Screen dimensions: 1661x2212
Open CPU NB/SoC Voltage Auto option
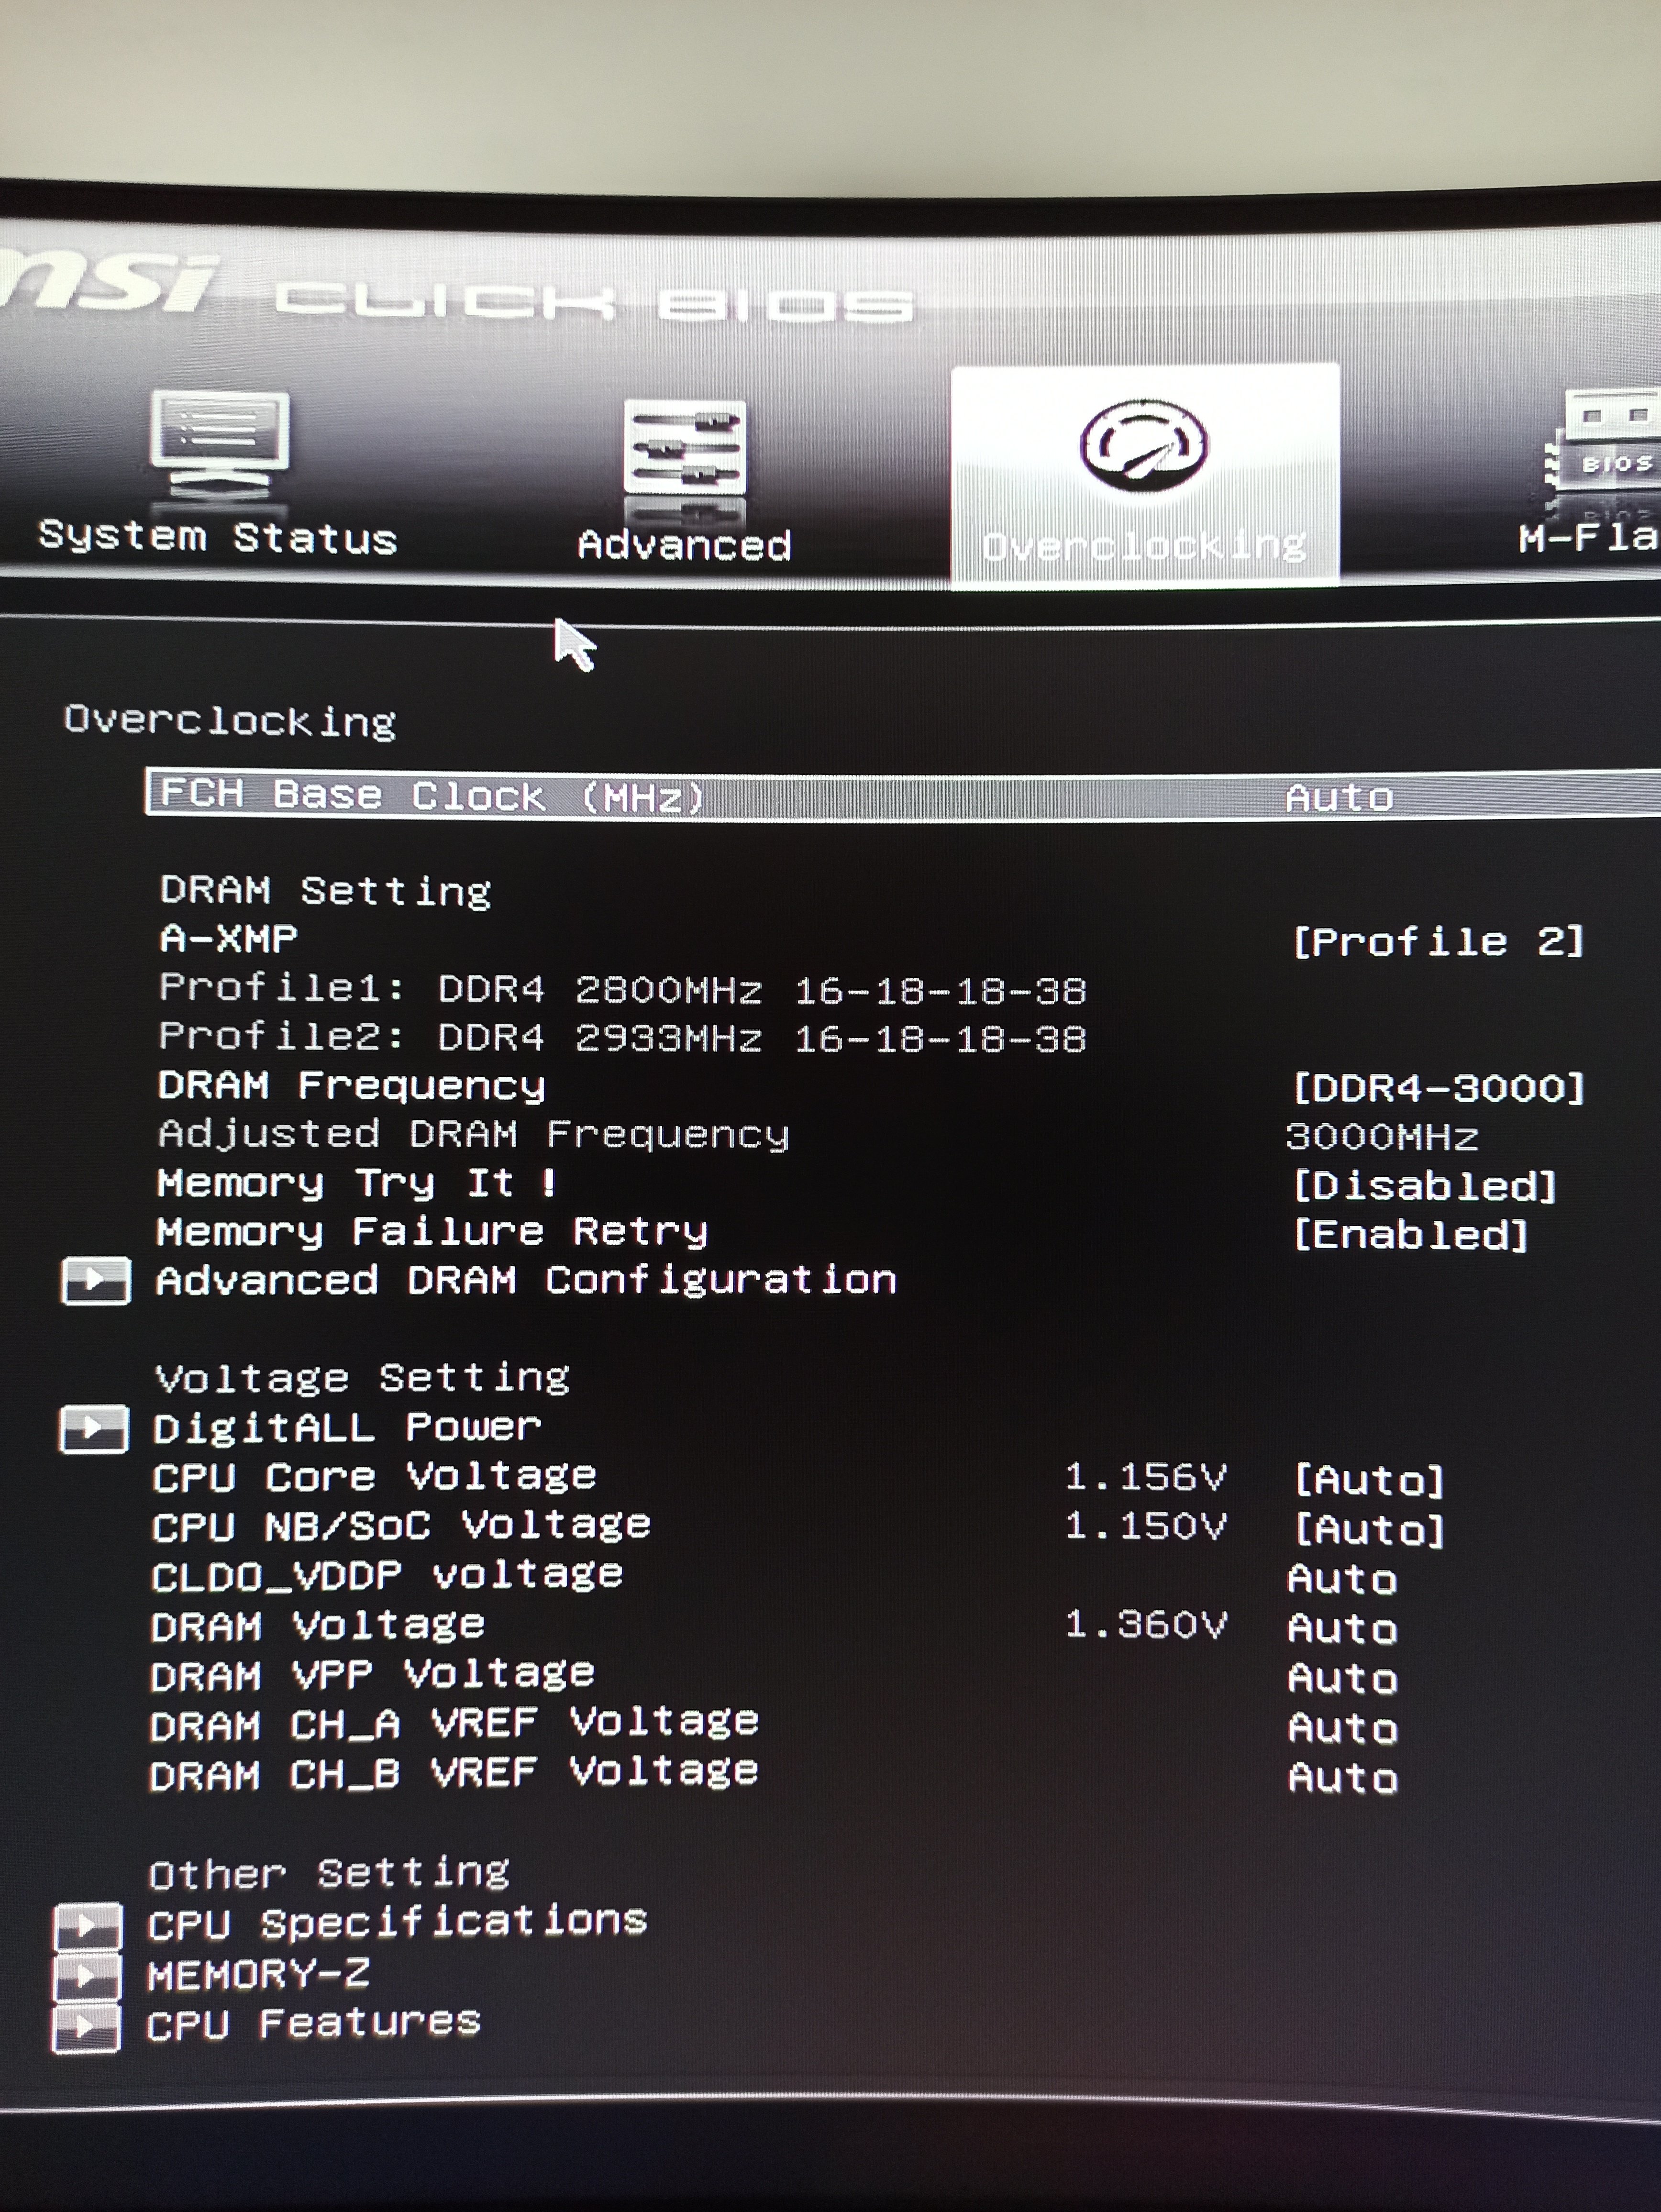click(1368, 1529)
